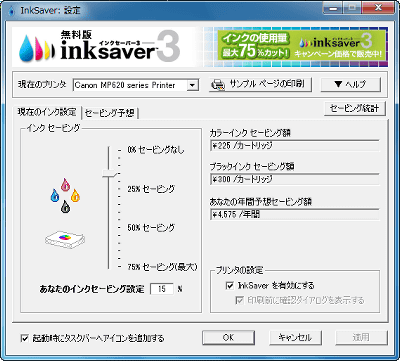This screenshot has width=400, height=361.
Task: Click the 50% セービング slider label
Action: click(x=151, y=228)
